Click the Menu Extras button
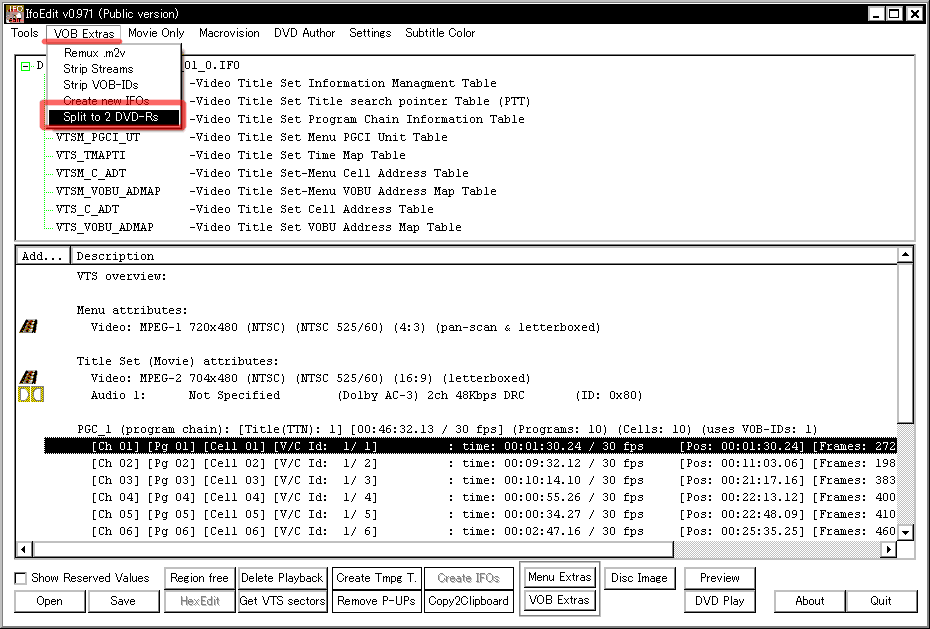This screenshot has width=930, height=629. coord(559,577)
